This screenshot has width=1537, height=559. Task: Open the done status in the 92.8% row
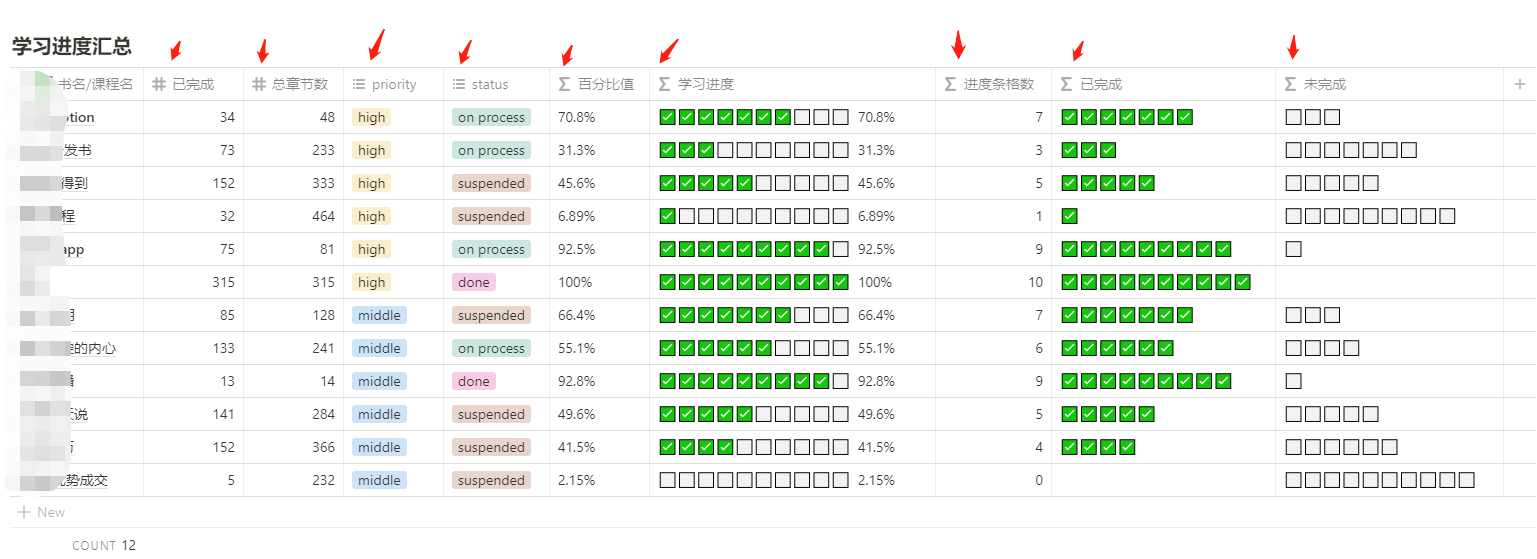[474, 381]
